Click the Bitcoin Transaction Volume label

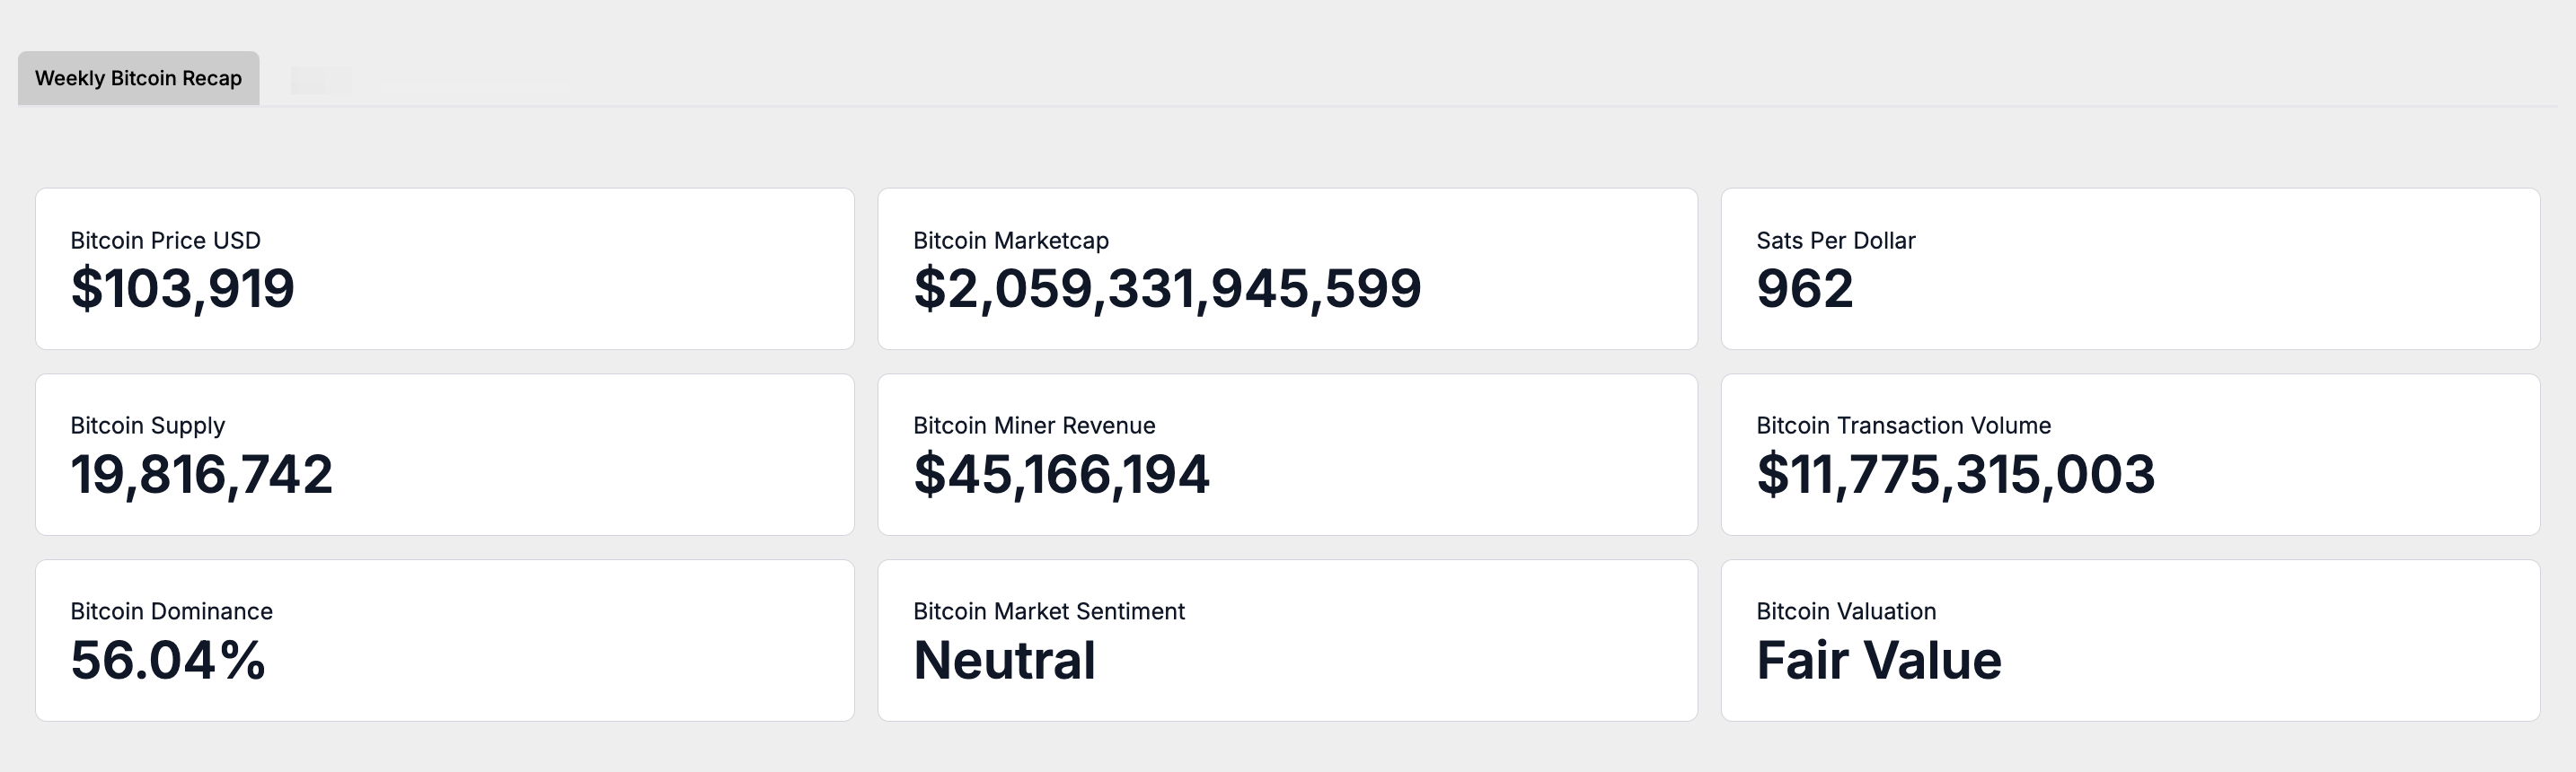click(1903, 425)
